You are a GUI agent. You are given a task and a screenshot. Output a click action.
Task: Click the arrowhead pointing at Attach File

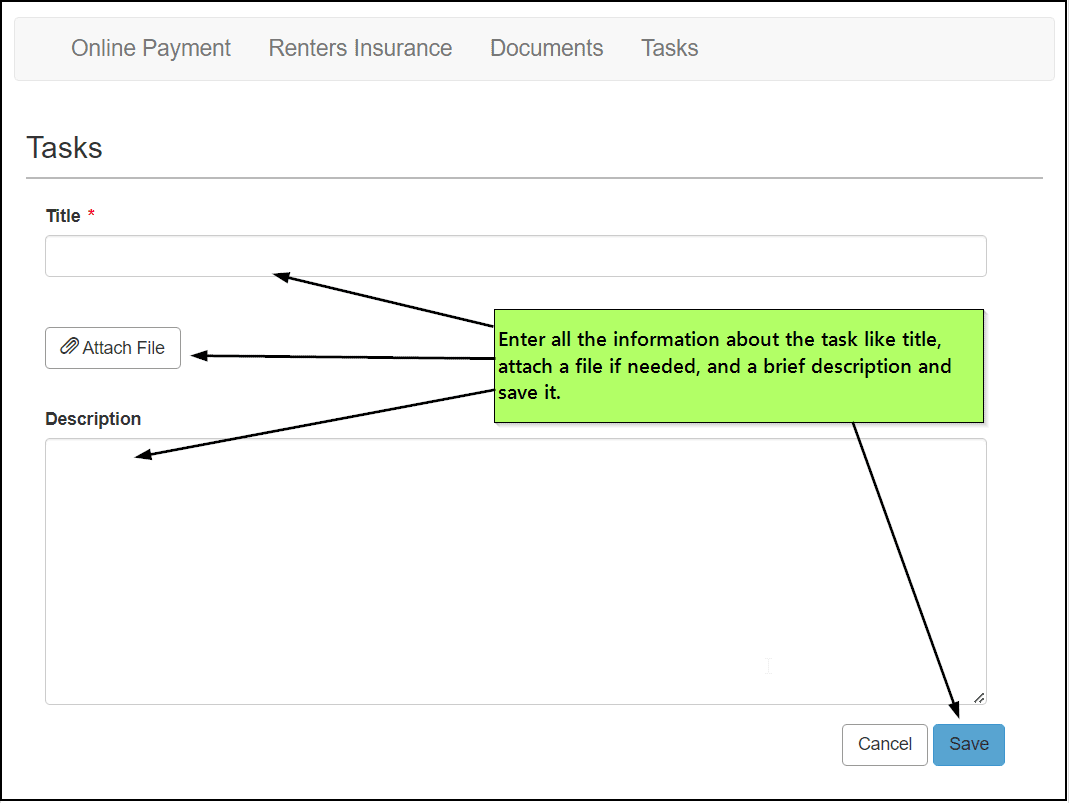tap(200, 355)
